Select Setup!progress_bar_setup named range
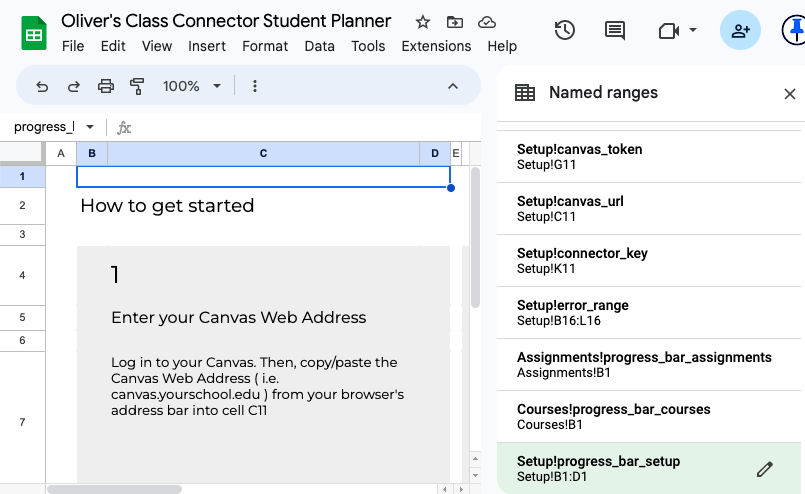Screen dimensions: 805x494 click(x=649, y=468)
